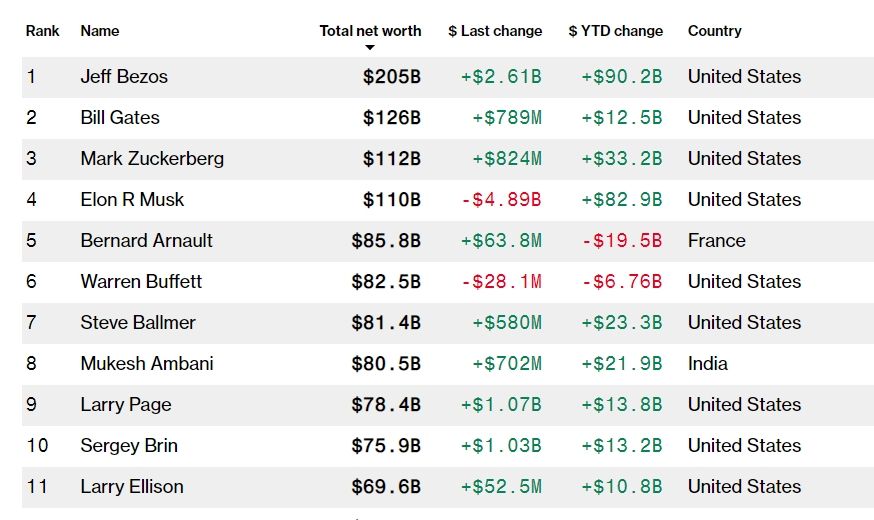Image resolution: width=874 pixels, height=520 pixels.
Task: Select the Steve Ballmer row name
Action: coord(138,323)
